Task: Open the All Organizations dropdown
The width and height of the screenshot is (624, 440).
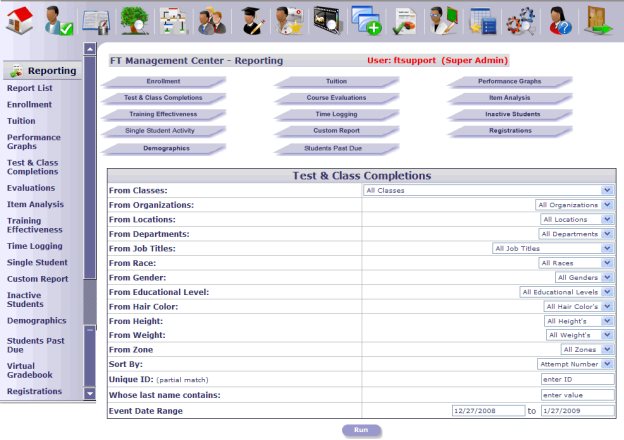Action: pos(574,205)
